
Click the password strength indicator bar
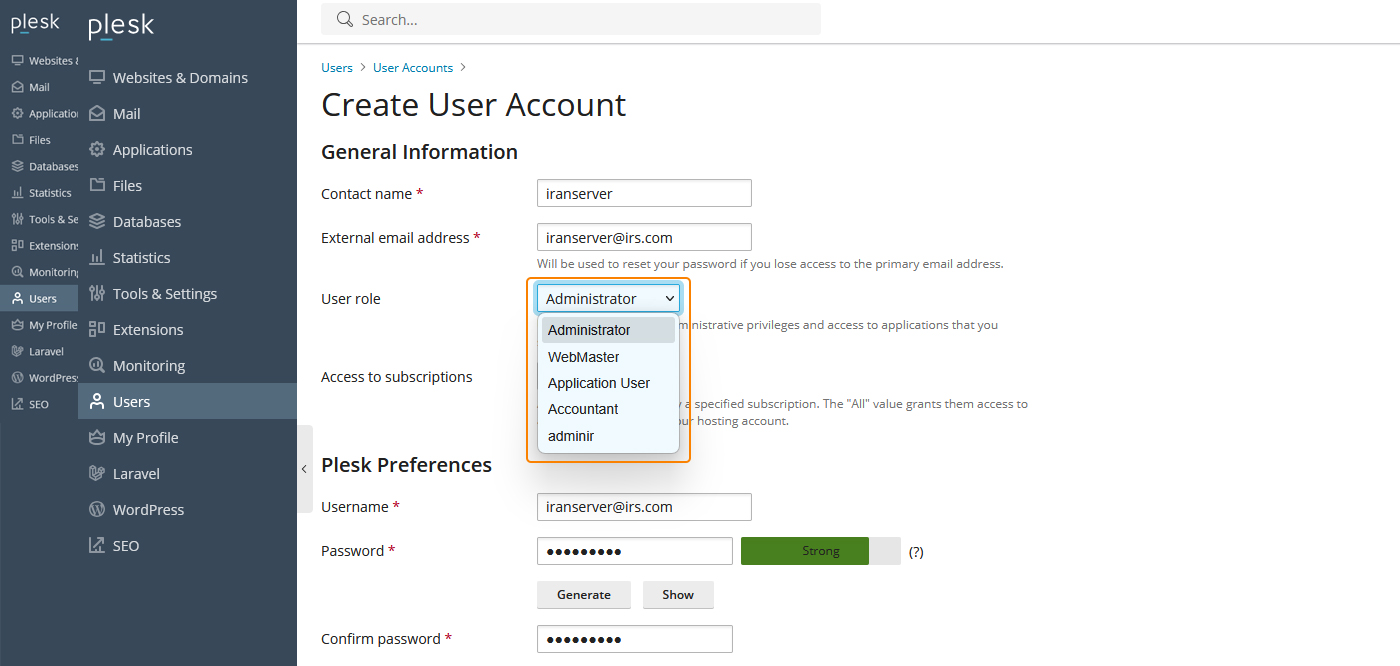coord(820,551)
